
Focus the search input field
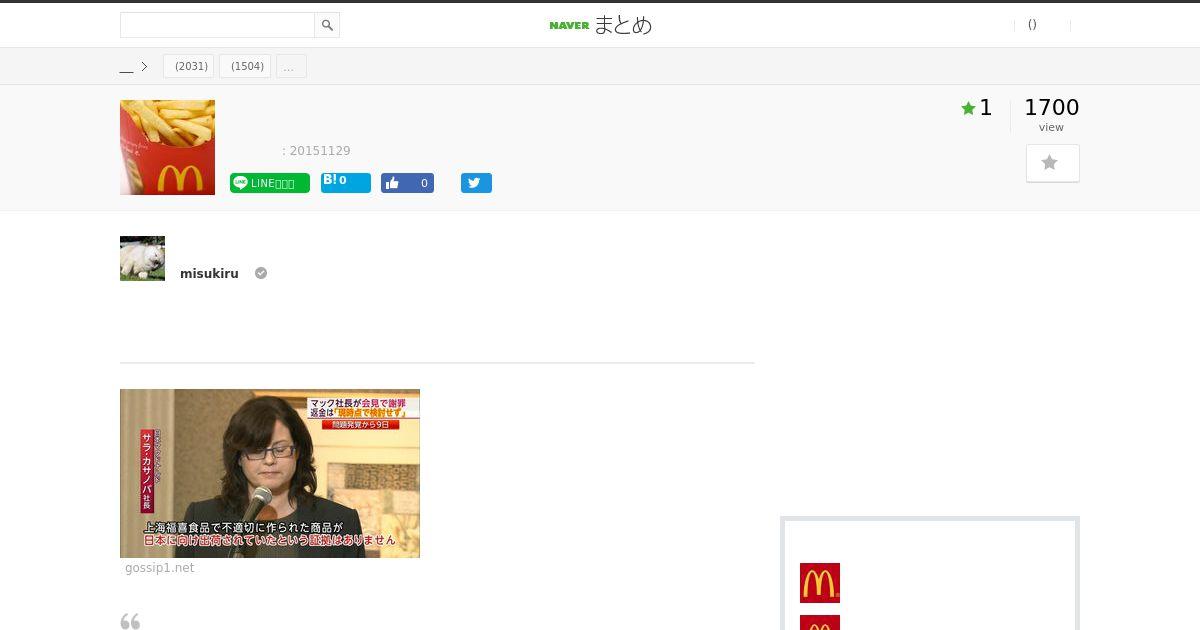pos(217,25)
